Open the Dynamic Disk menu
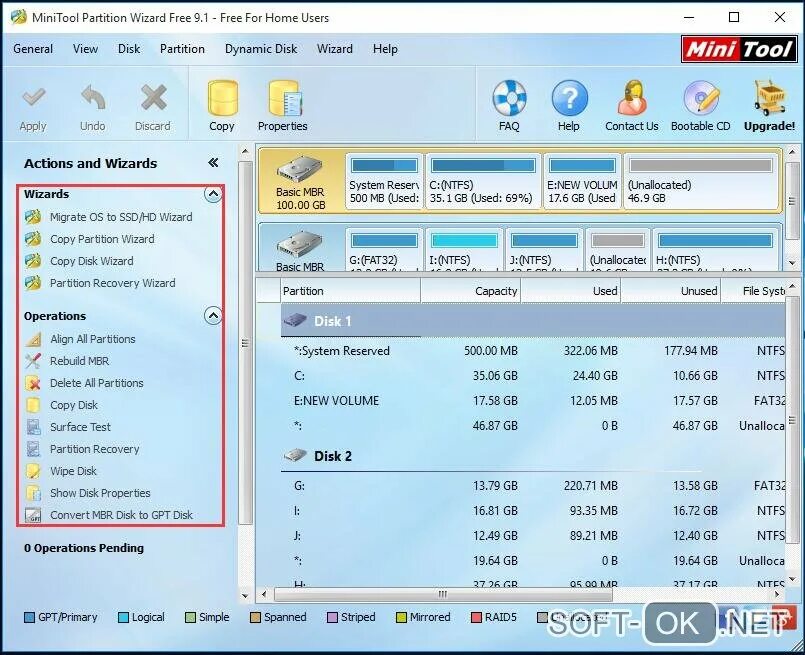805x655 pixels. point(261,49)
